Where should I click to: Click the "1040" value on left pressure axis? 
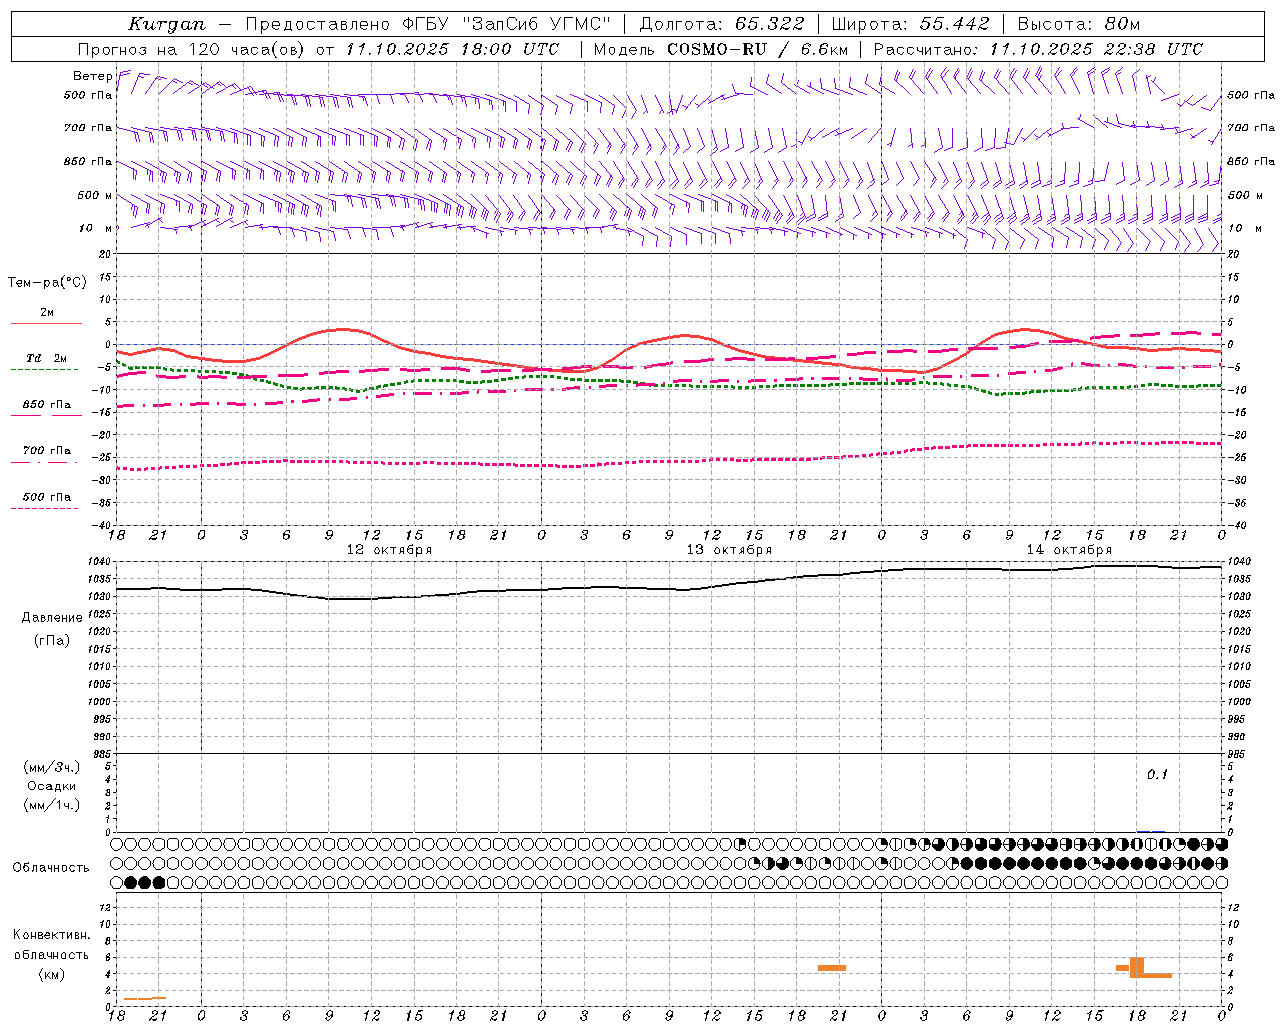coord(99,563)
